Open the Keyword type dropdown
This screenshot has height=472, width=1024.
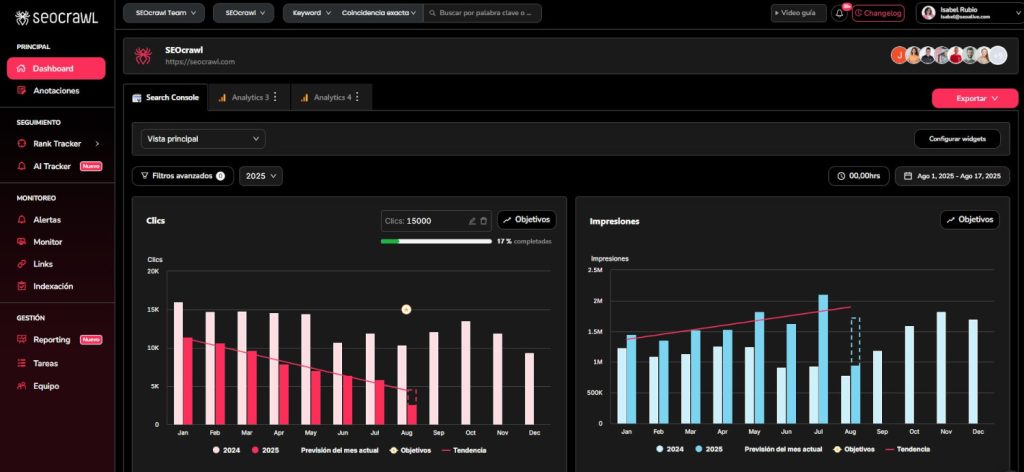click(311, 13)
